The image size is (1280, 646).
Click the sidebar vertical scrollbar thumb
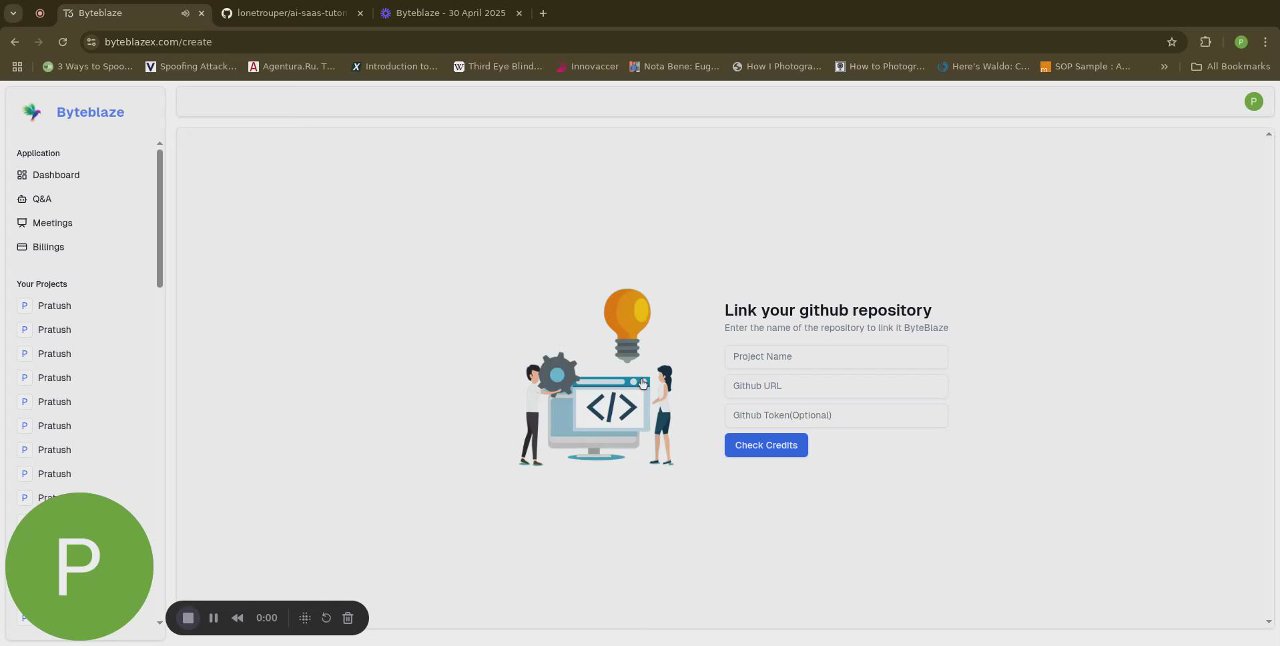coord(160,218)
